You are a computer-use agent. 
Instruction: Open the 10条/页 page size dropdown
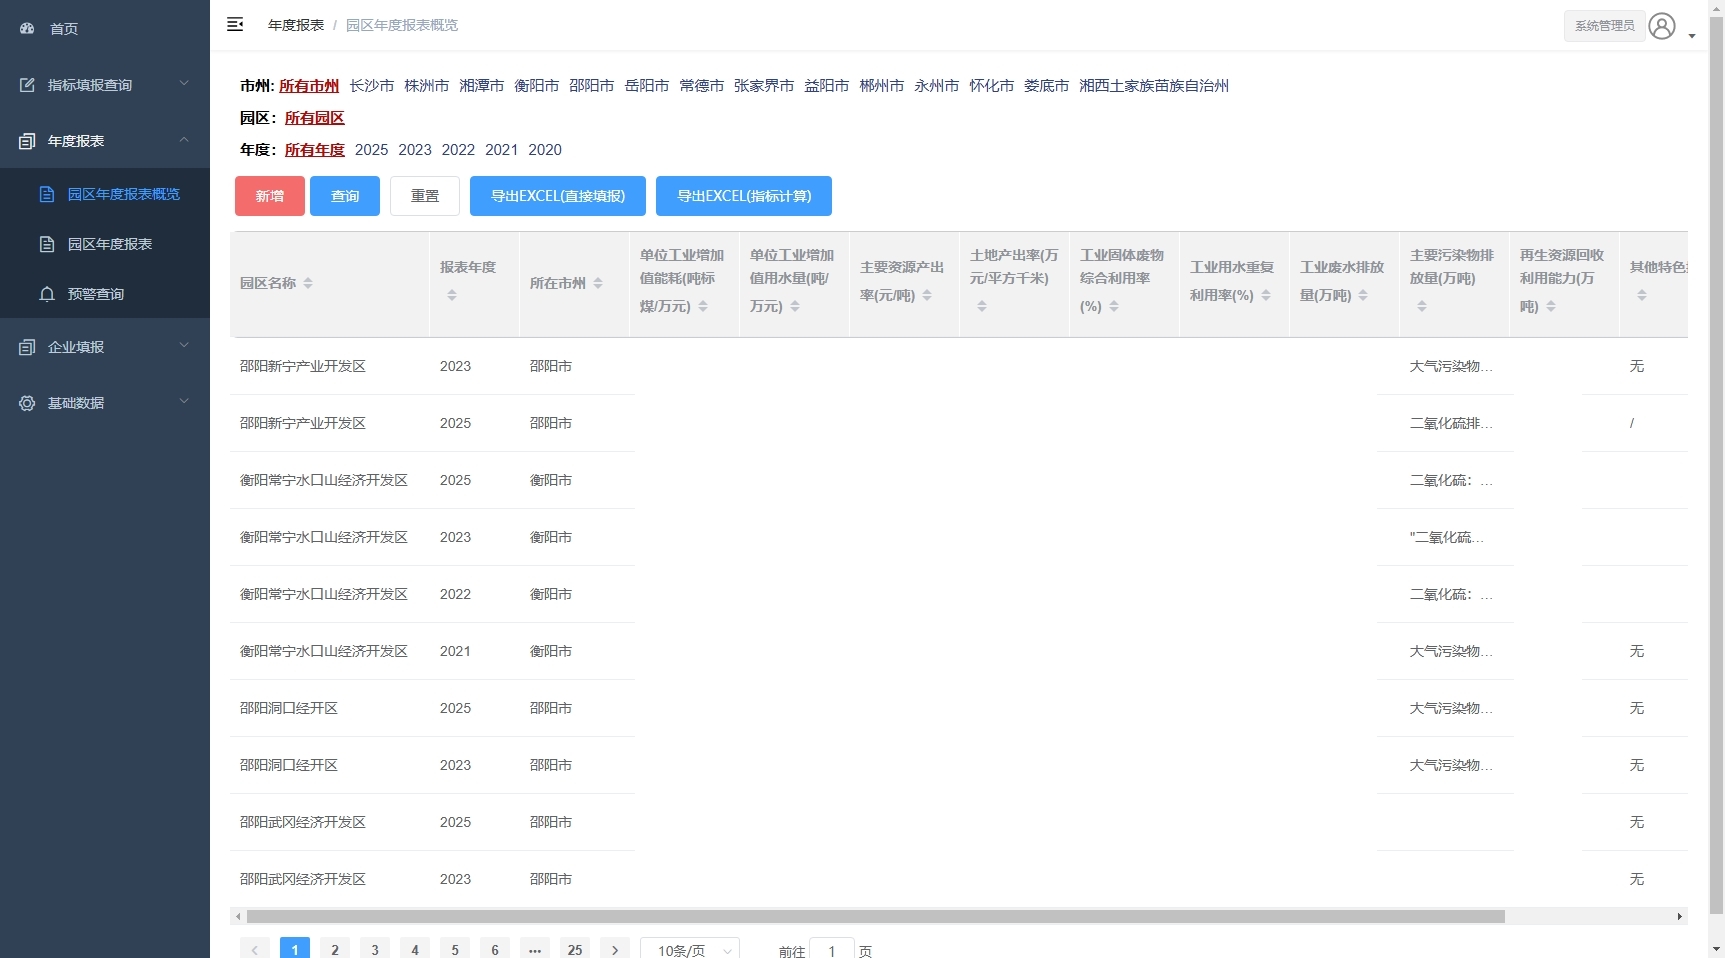pyautogui.click(x=689, y=950)
